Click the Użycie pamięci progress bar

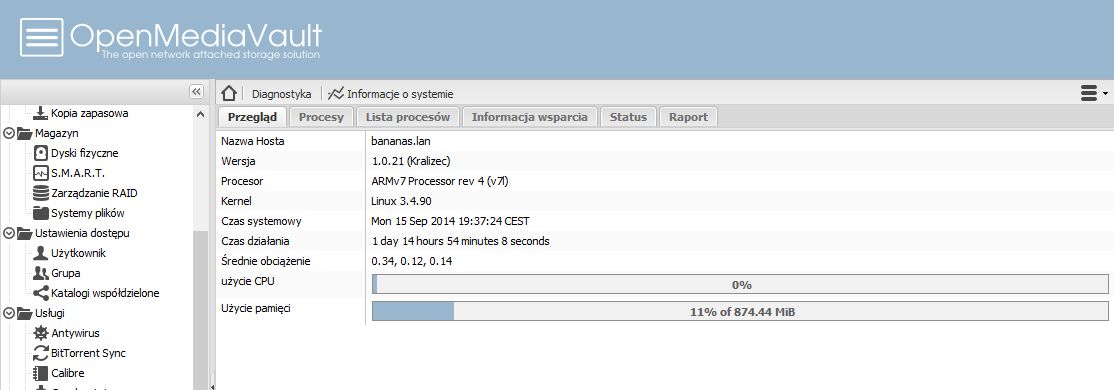pyautogui.click(x=740, y=311)
